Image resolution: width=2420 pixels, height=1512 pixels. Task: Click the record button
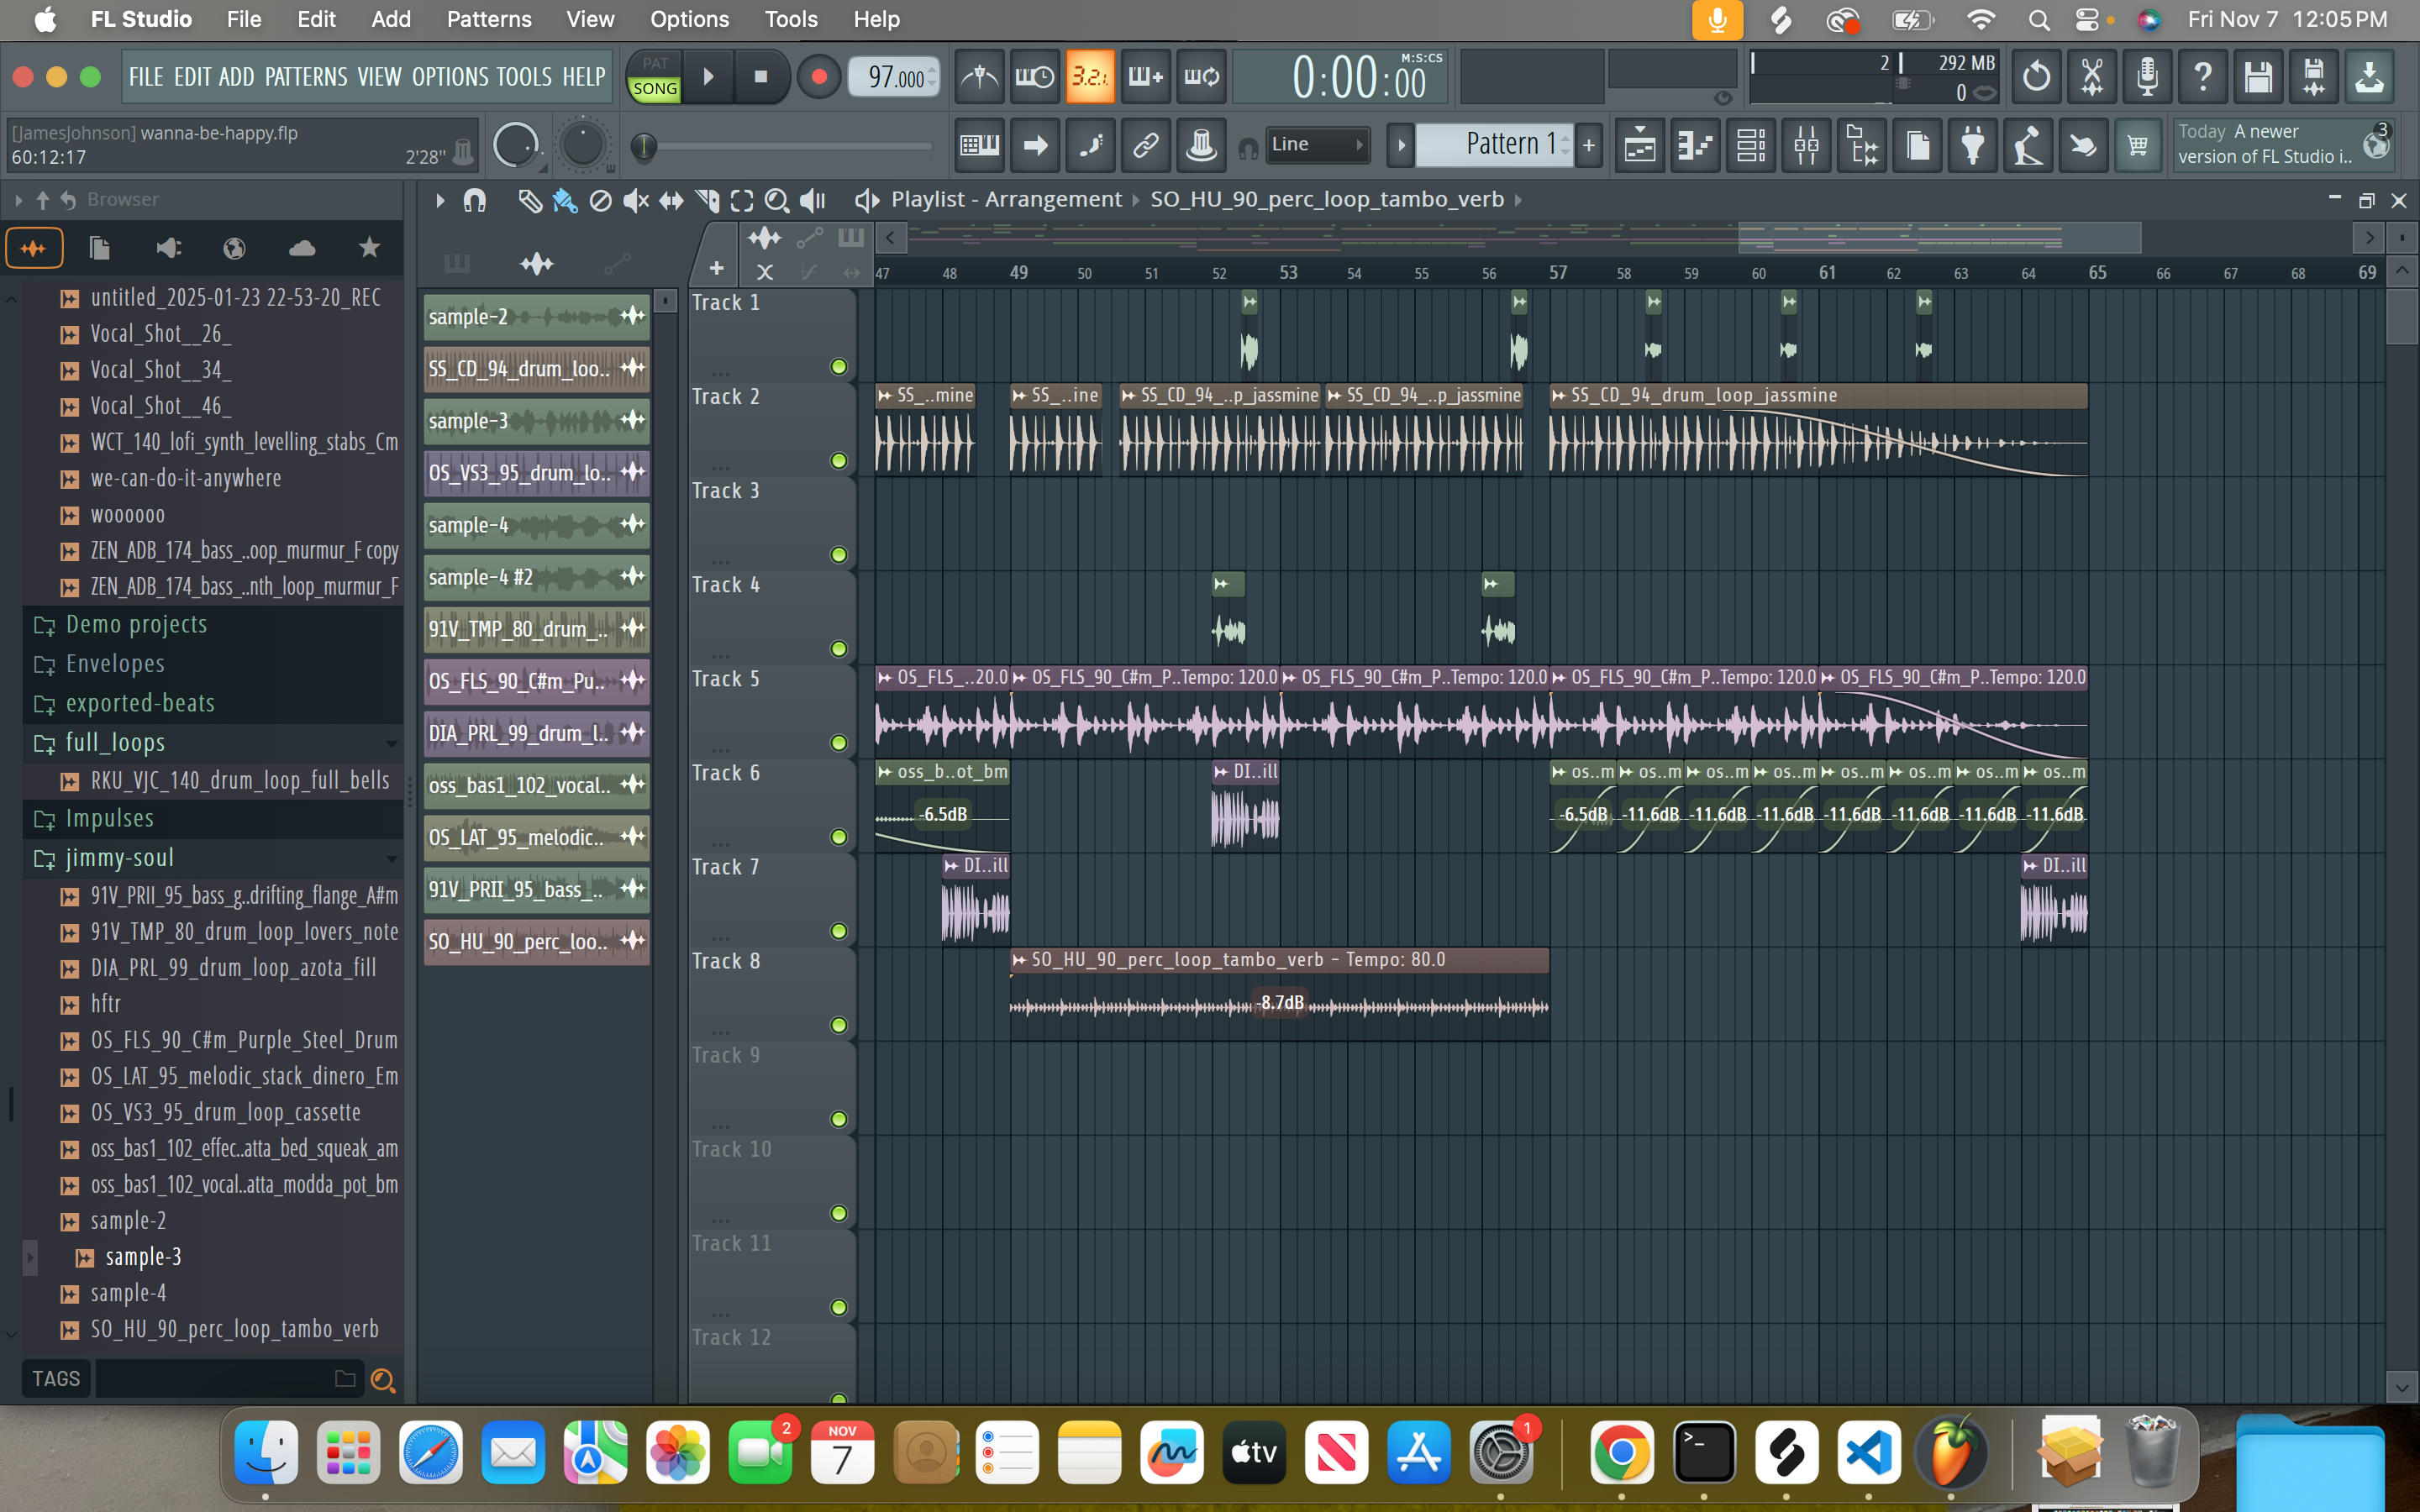[818, 77]
